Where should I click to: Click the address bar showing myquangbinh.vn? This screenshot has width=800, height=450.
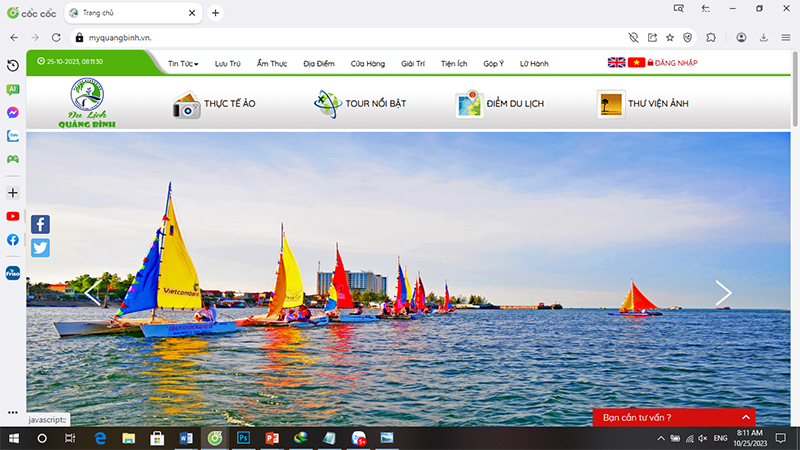point(352,38)
